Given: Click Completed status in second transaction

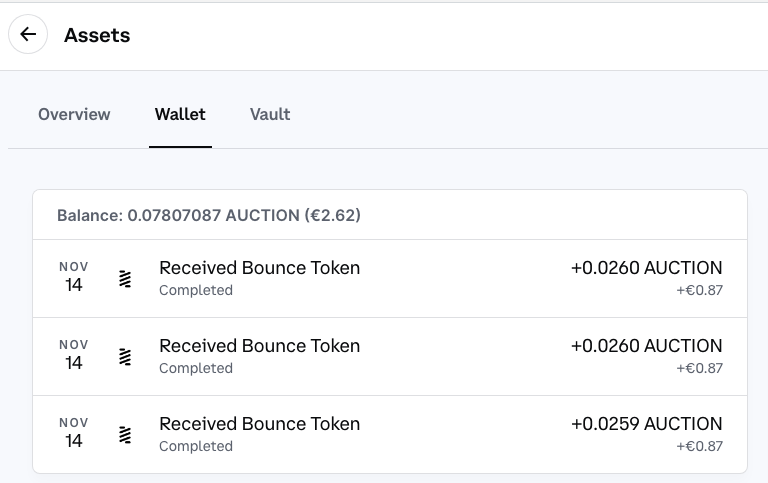Looking at the screenshot, I should pos(196,368).
